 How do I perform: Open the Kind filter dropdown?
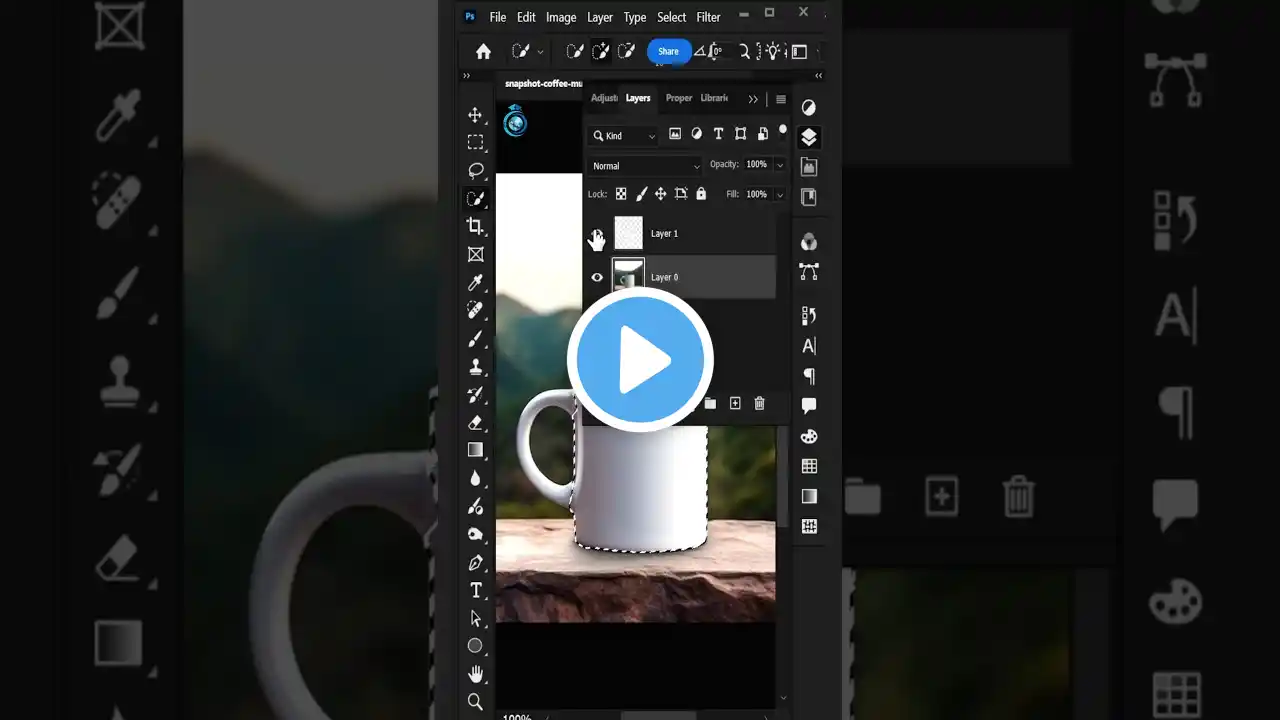[x=623, y=136]
